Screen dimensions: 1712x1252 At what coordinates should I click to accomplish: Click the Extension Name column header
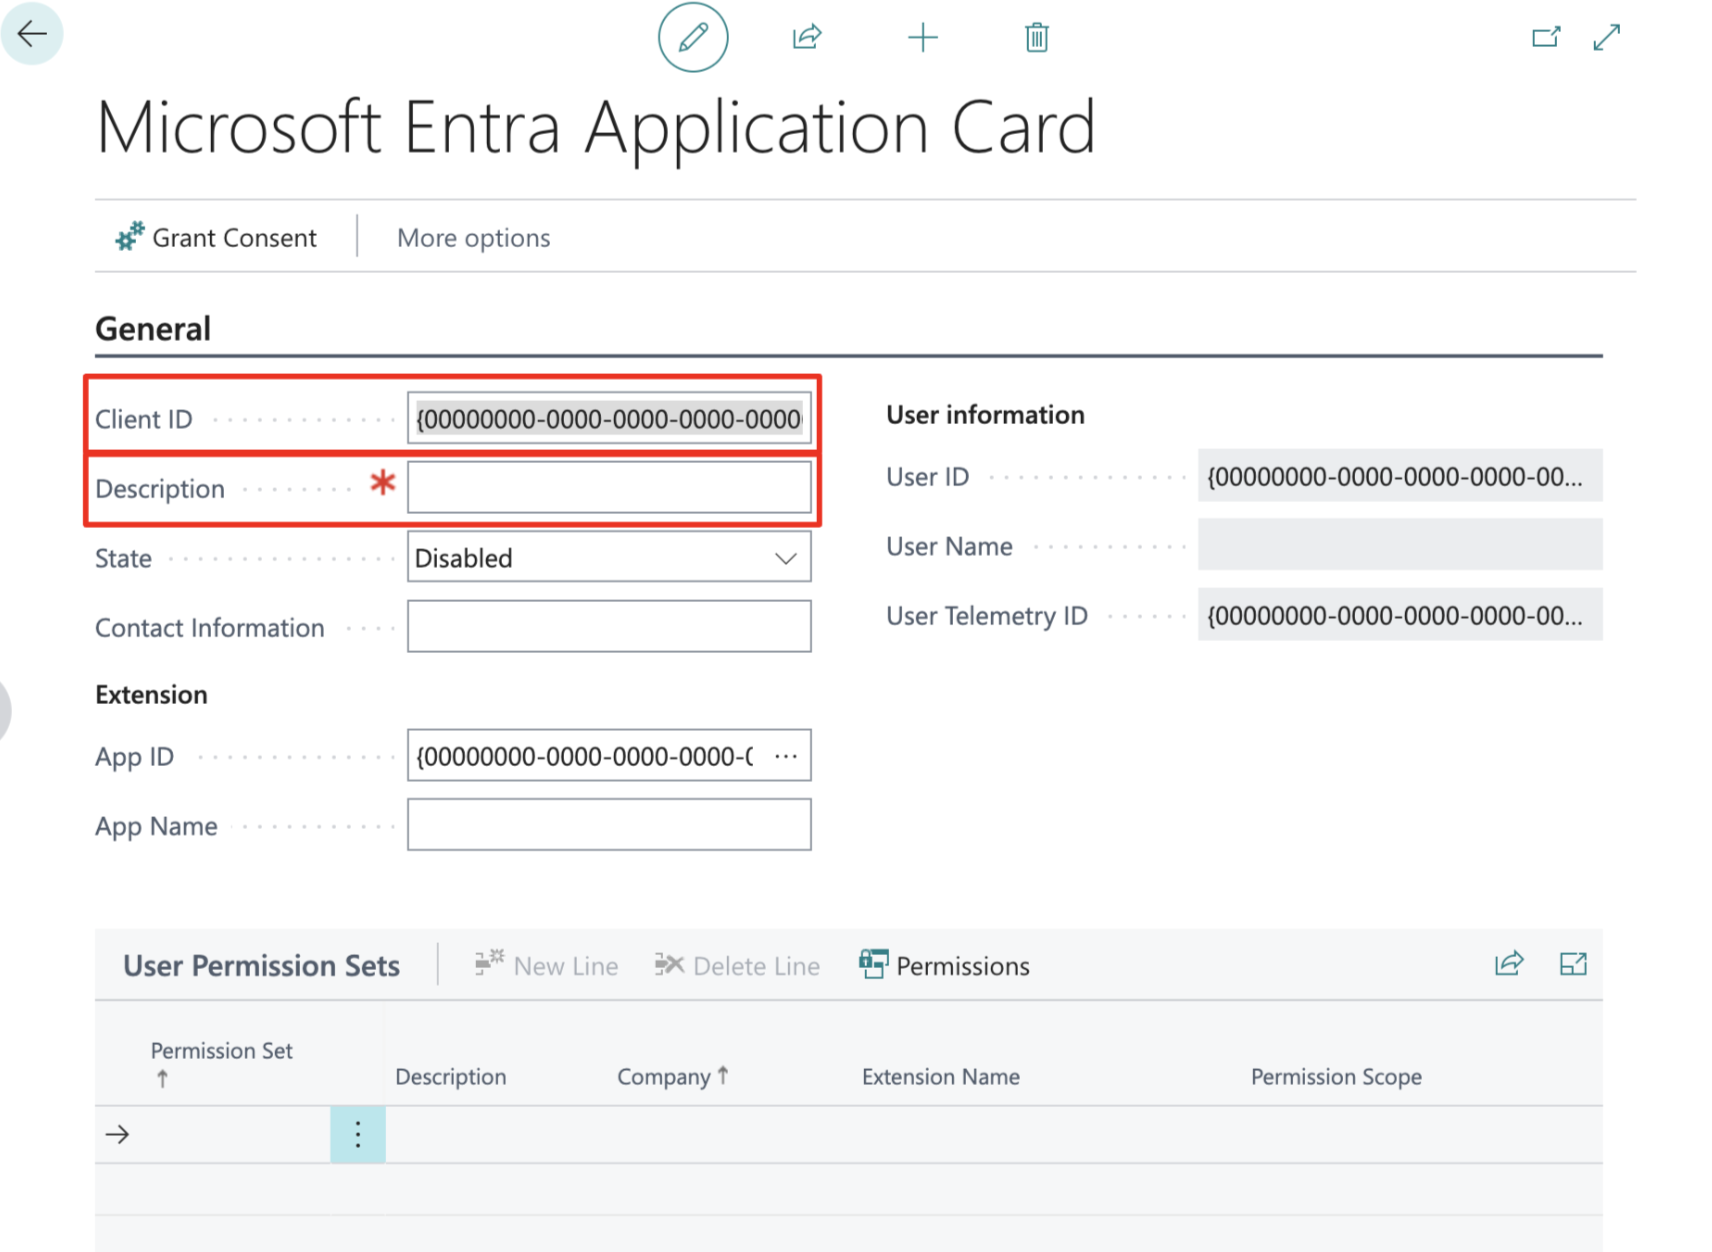coord(941,1076)
